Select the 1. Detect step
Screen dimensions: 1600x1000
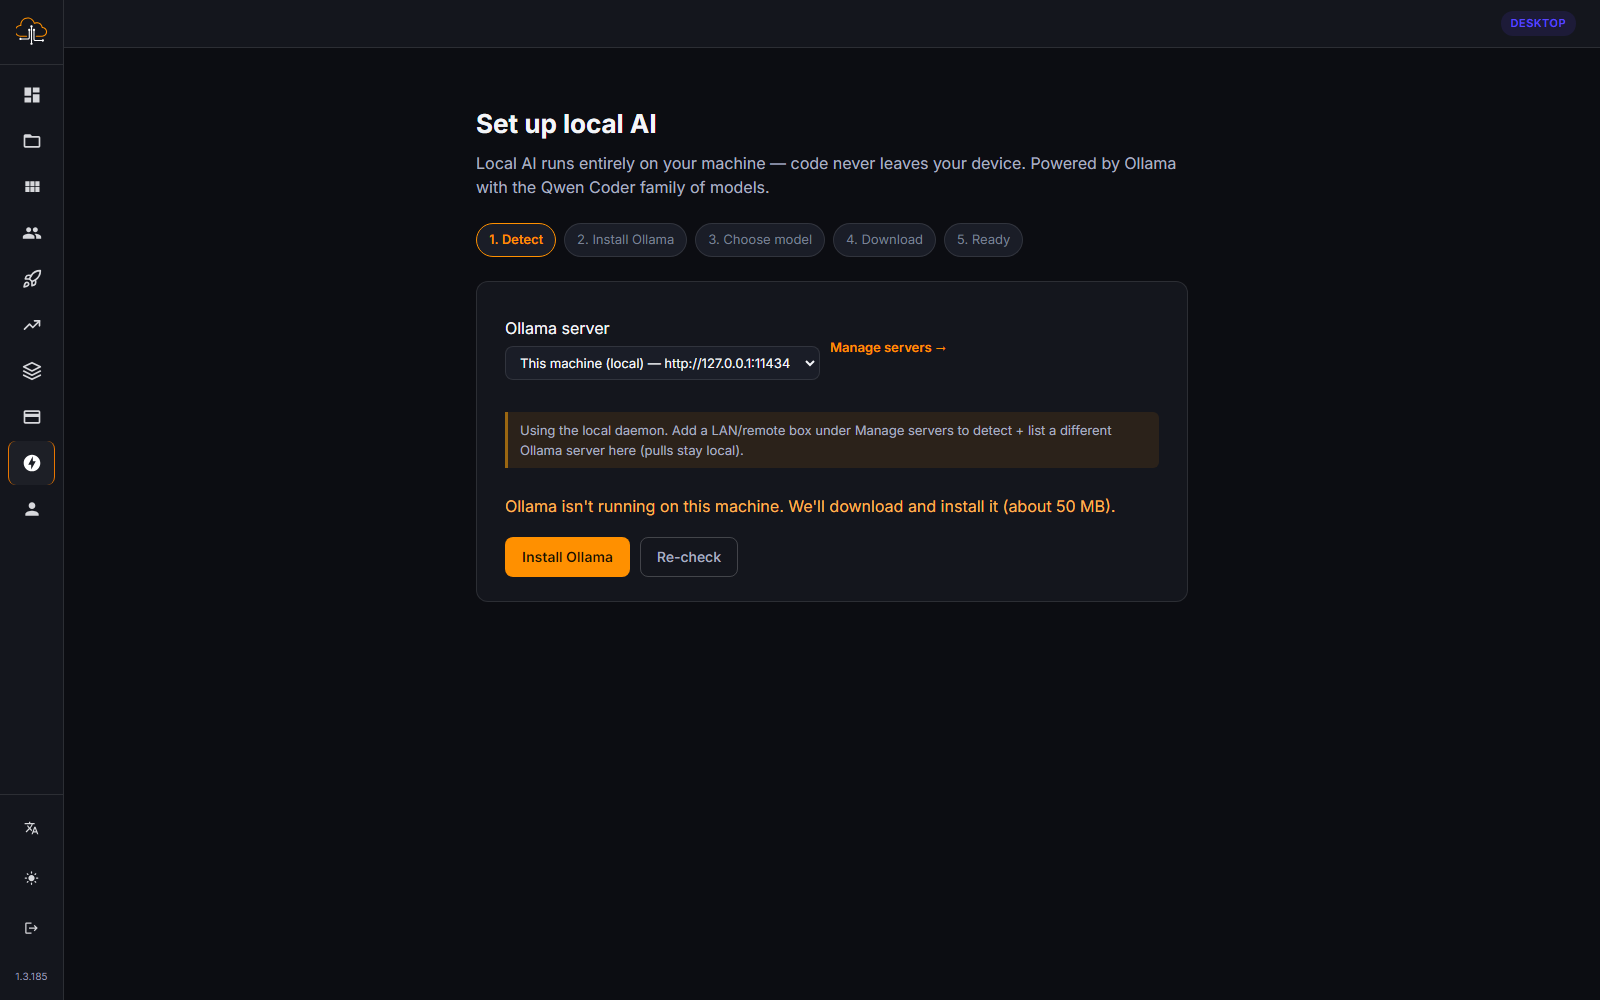(516, 240)
